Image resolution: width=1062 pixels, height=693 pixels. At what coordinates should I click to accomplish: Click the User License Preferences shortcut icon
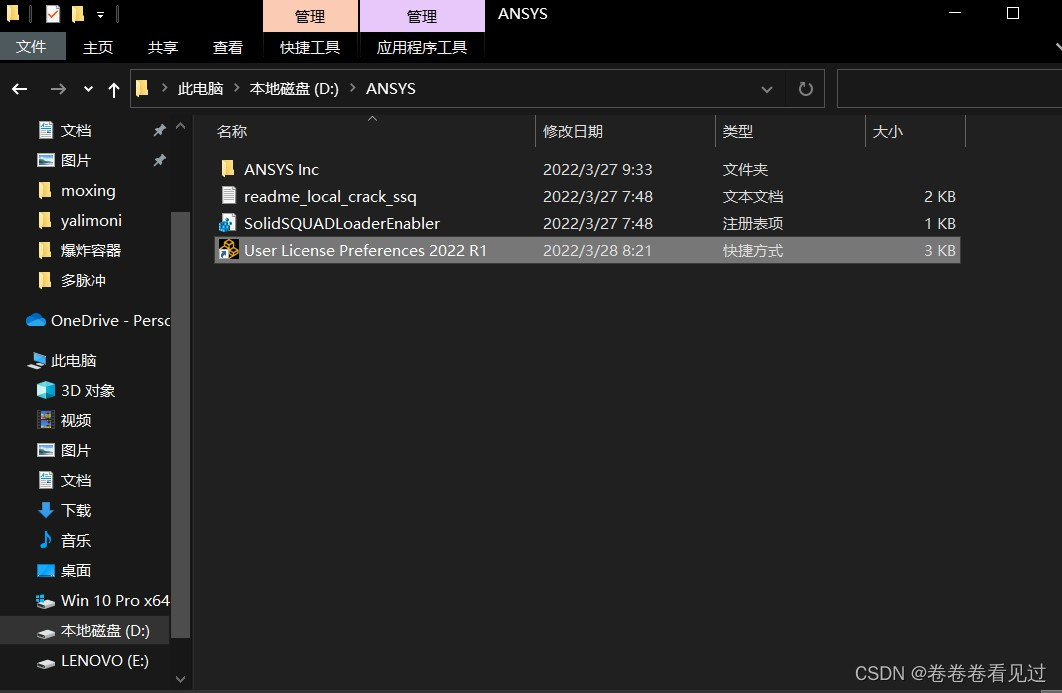(228, 250)
